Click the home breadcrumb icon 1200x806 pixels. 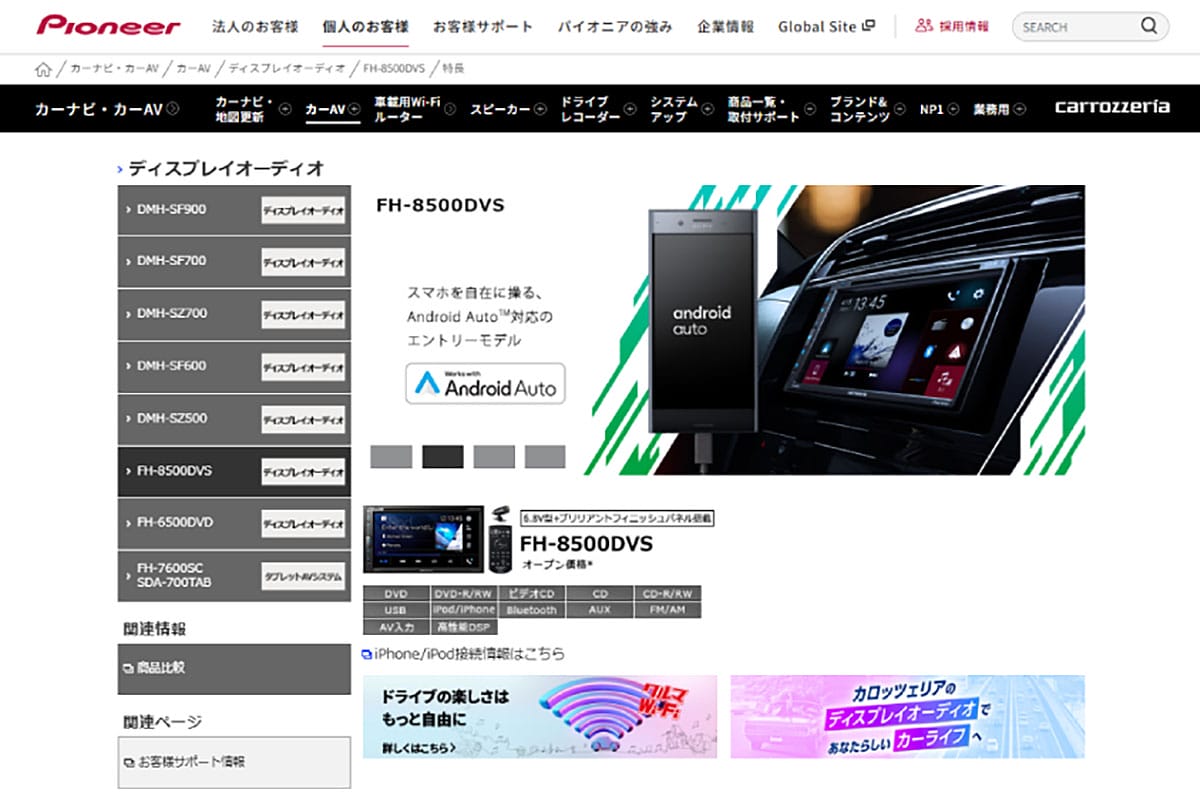tap(43, 69)
